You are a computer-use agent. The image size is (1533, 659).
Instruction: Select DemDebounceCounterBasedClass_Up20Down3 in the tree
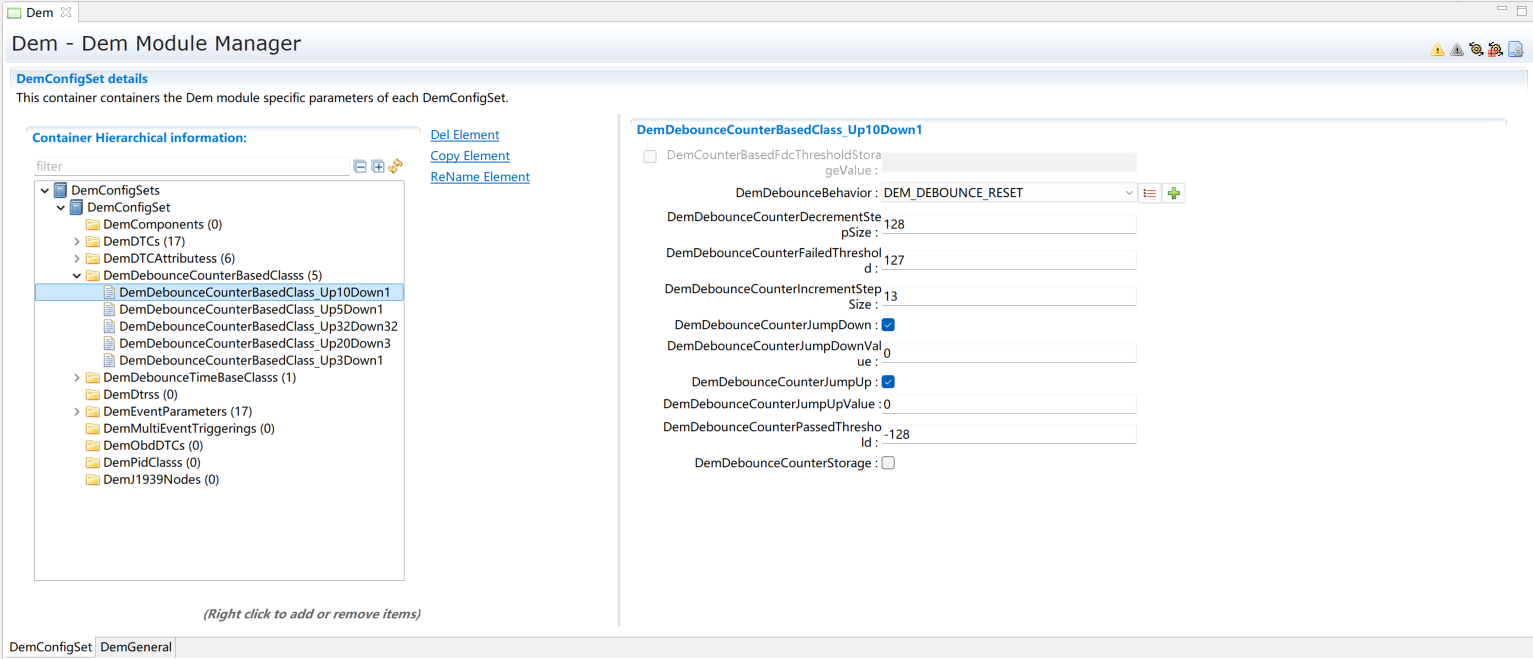tap(254, 343)
